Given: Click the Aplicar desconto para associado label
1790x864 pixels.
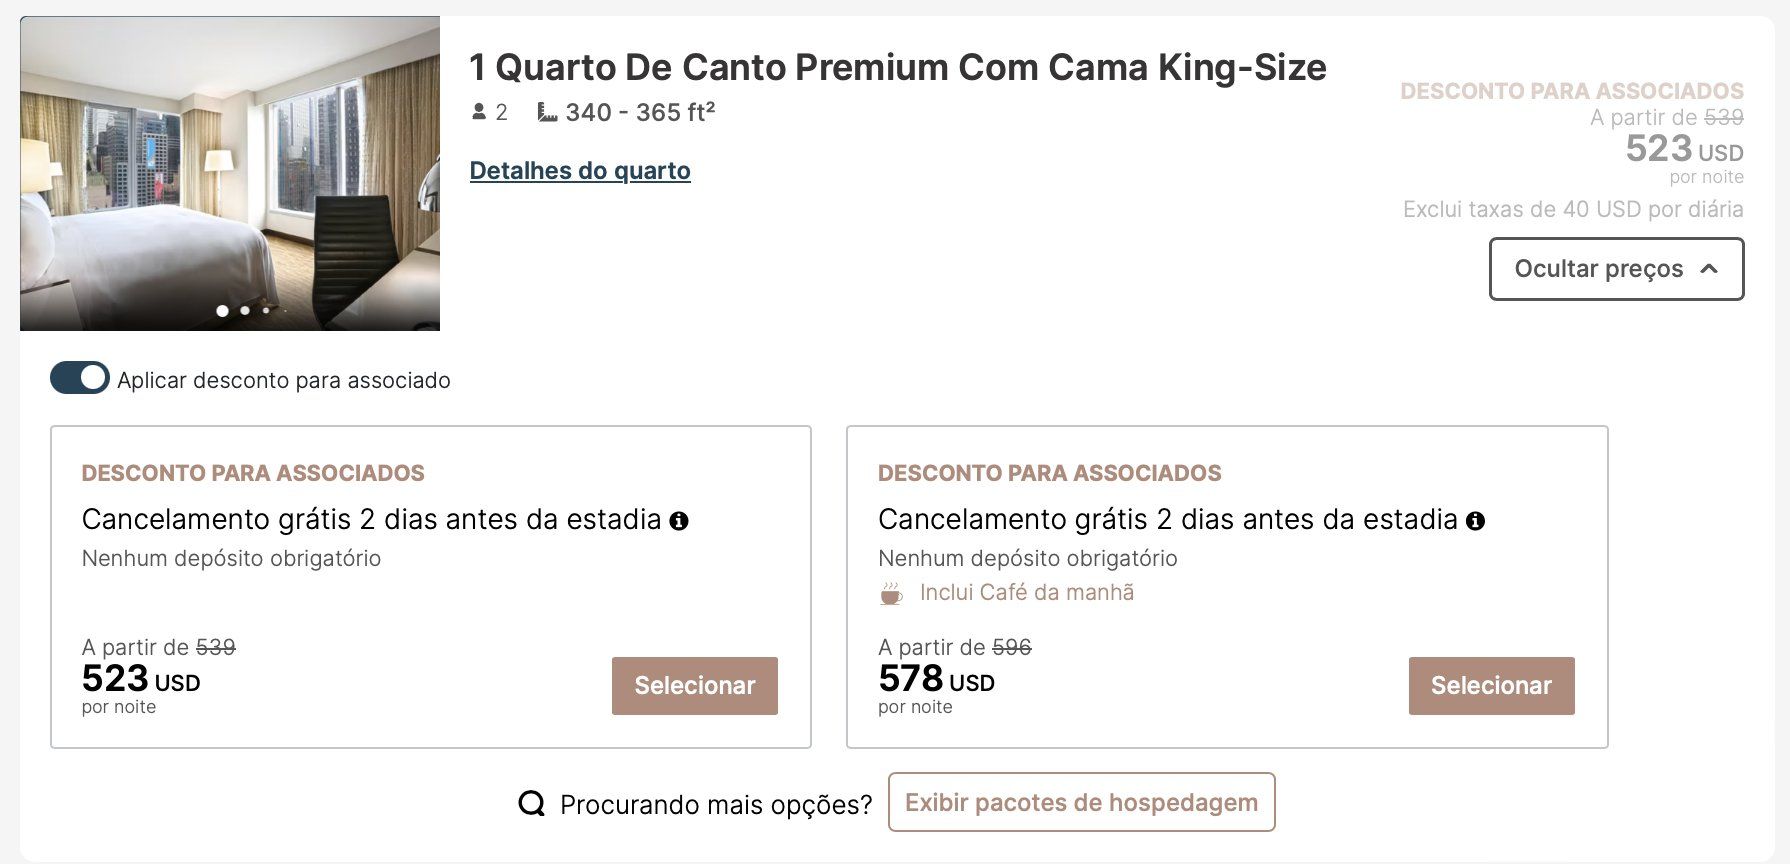Looking at the screenshot, I should click(284, 380).
